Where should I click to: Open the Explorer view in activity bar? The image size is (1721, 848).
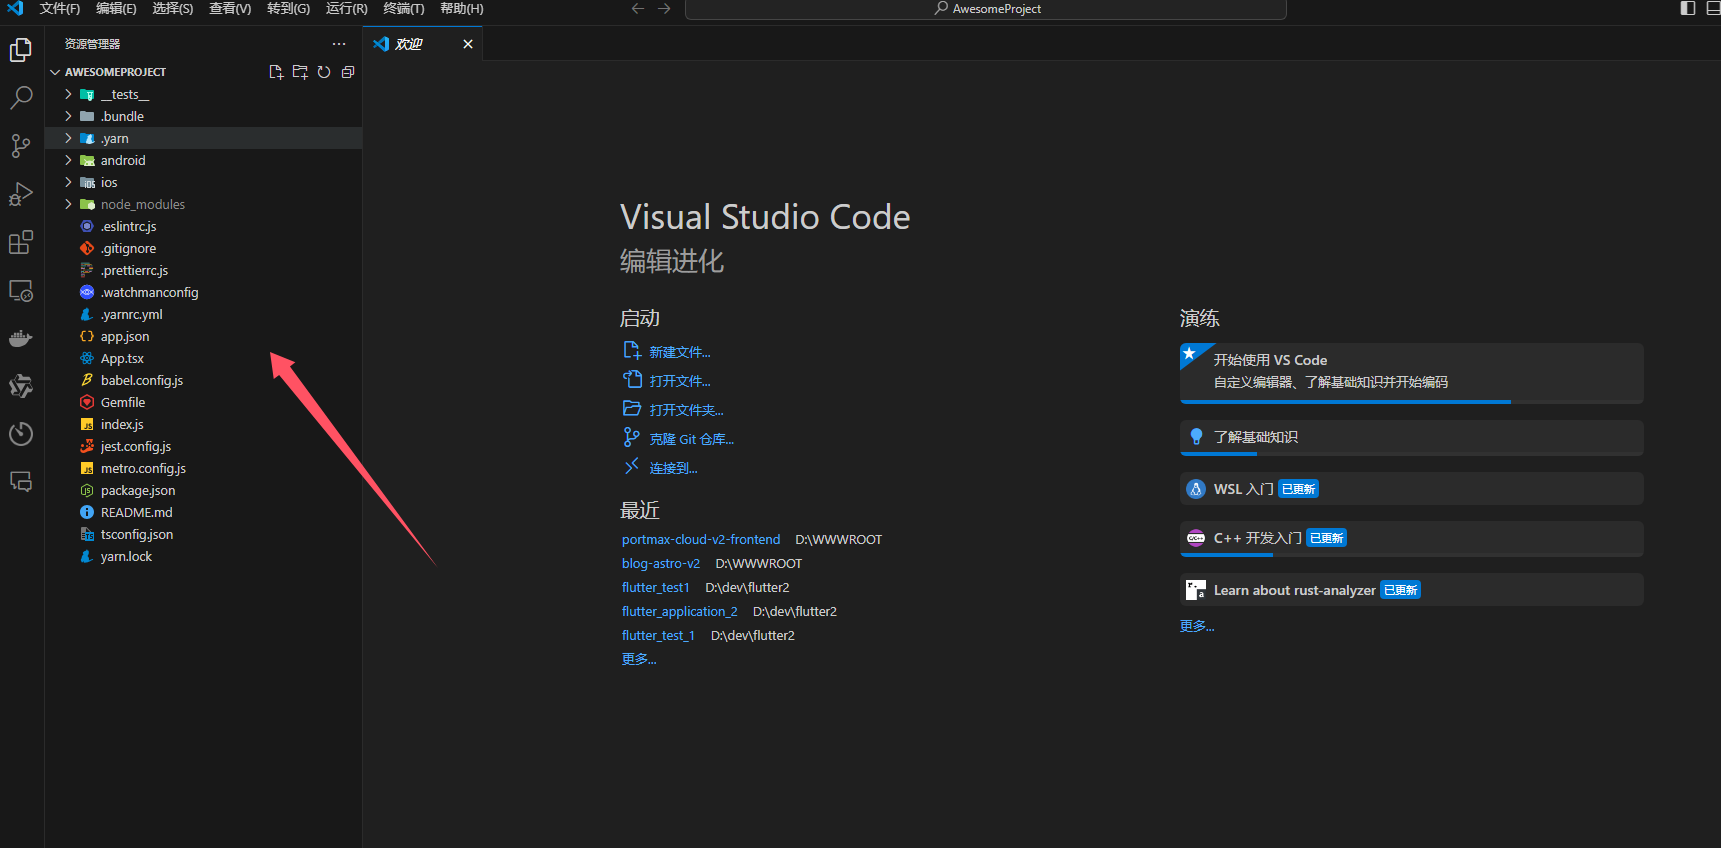pos(21,50)
